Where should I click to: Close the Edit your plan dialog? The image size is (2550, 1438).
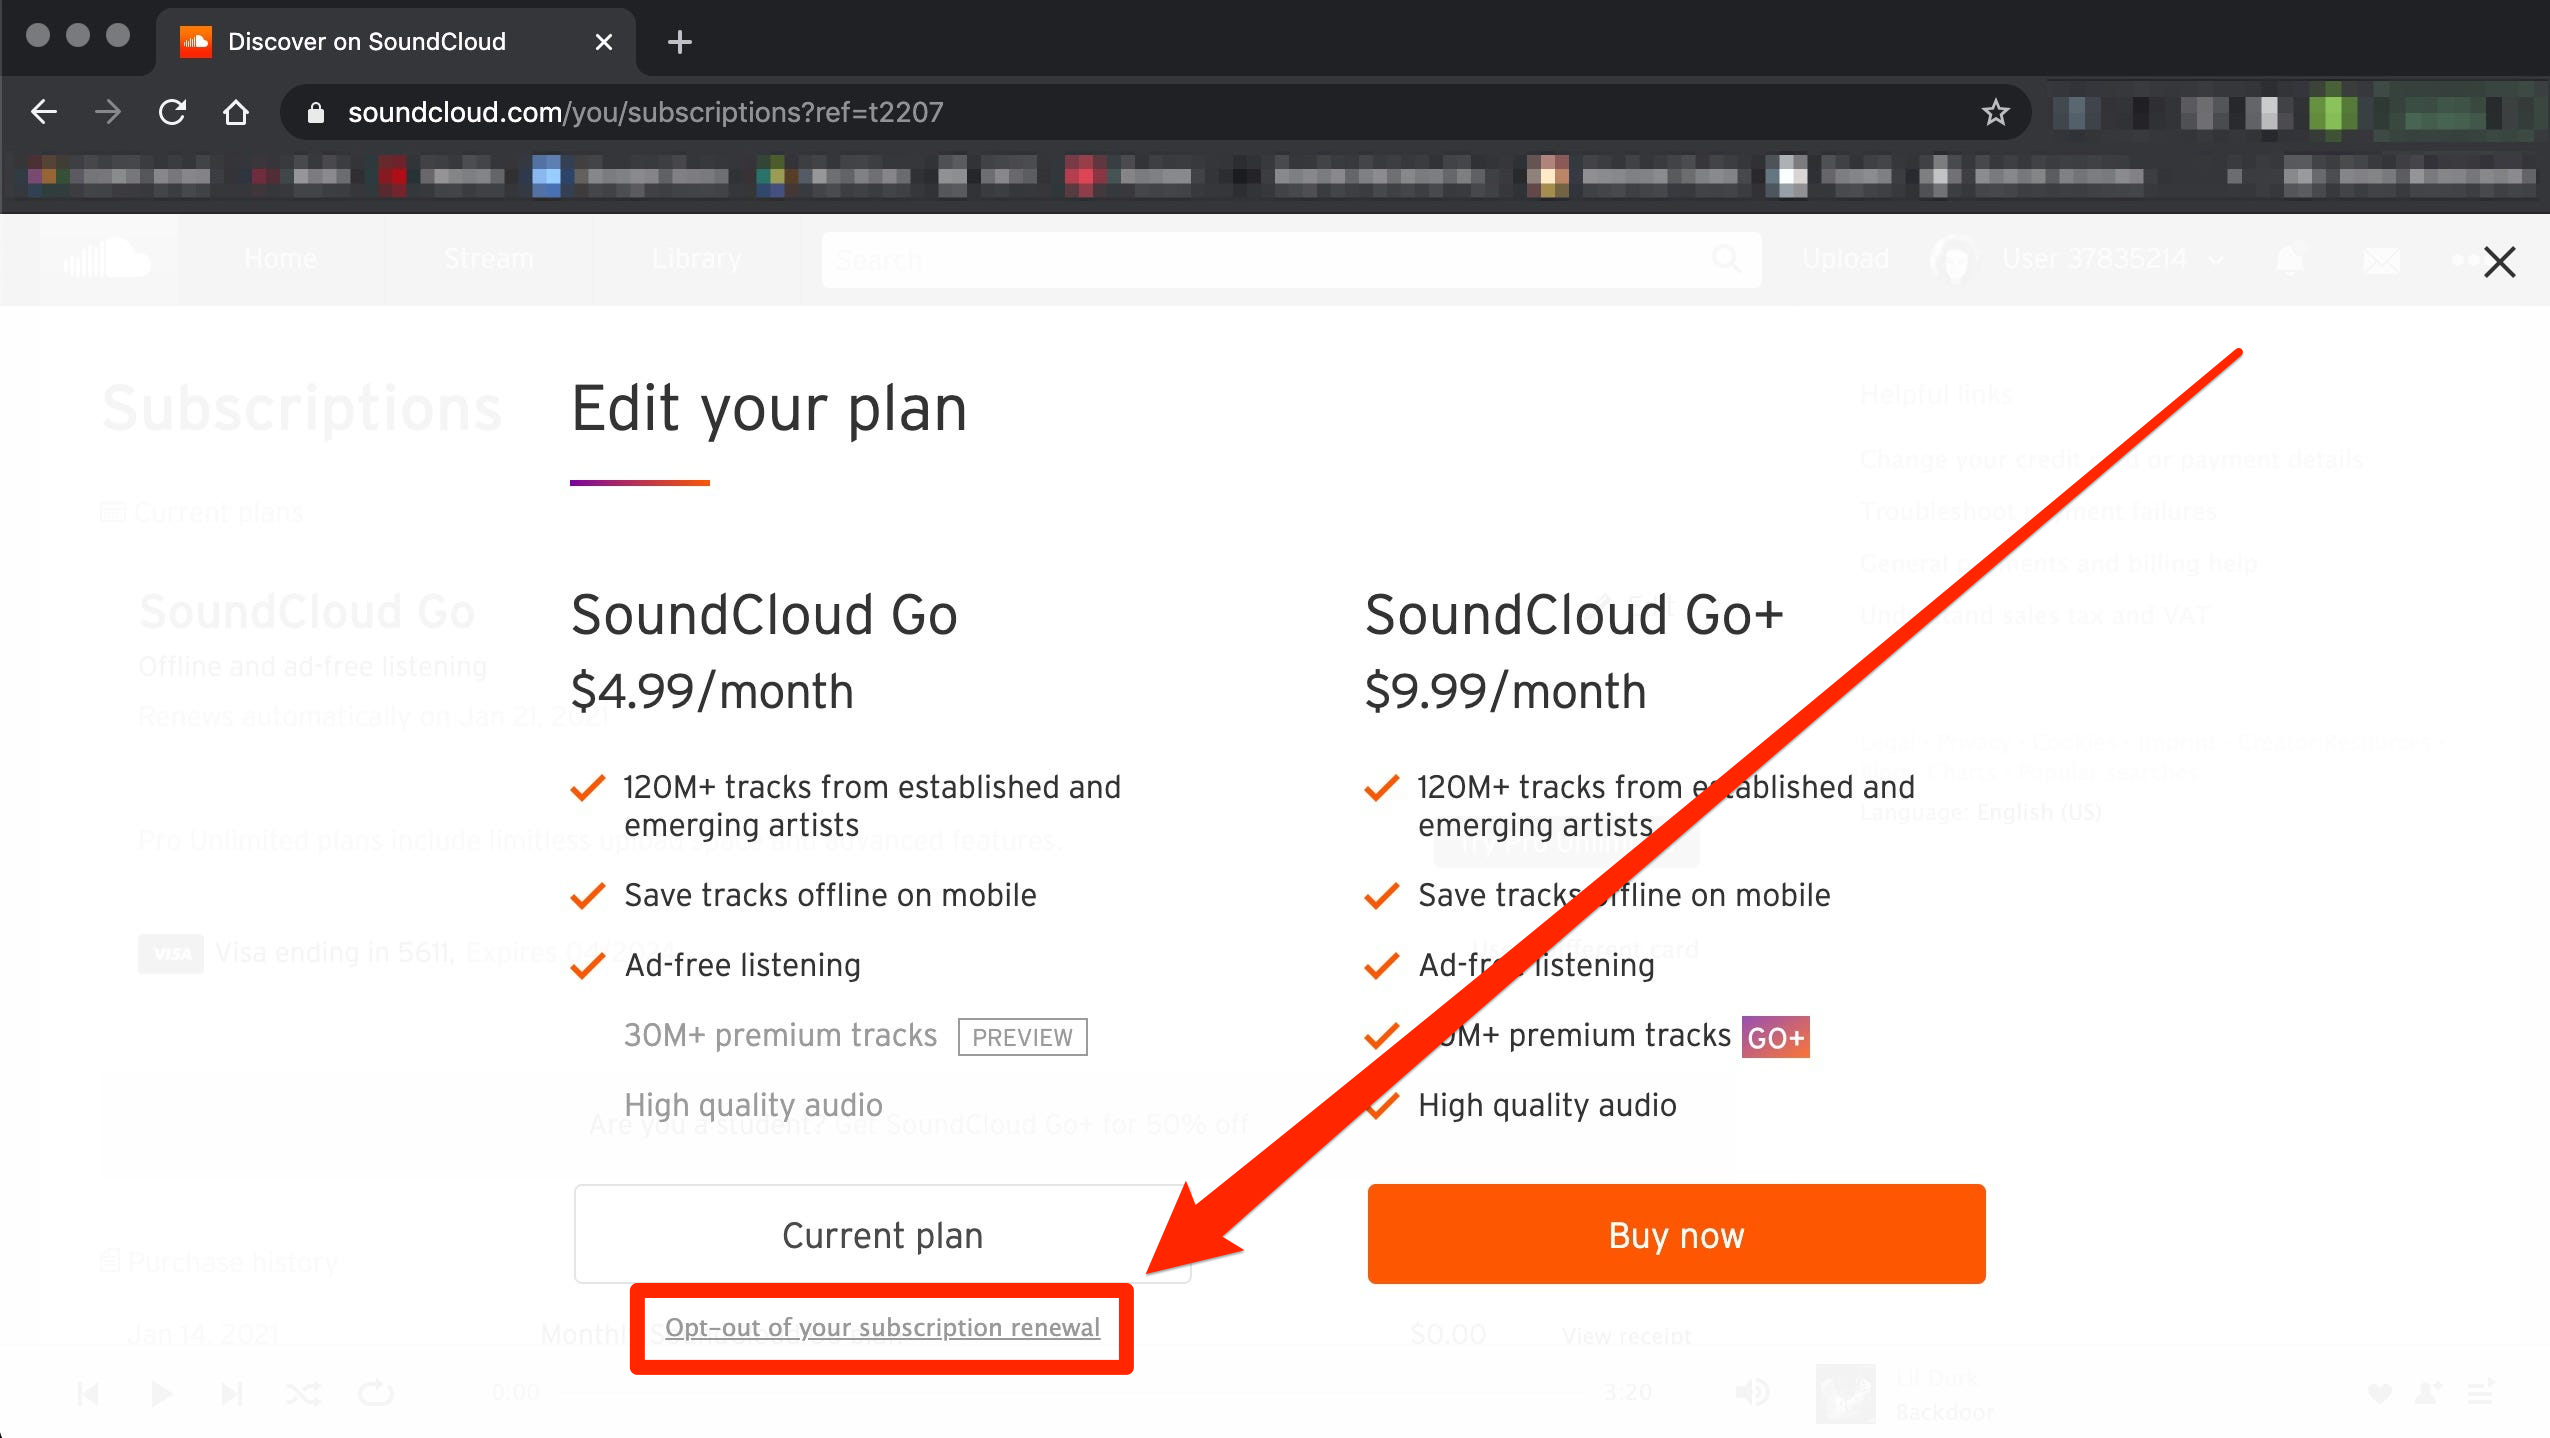pyautogui.click(x=2499, y=262)
